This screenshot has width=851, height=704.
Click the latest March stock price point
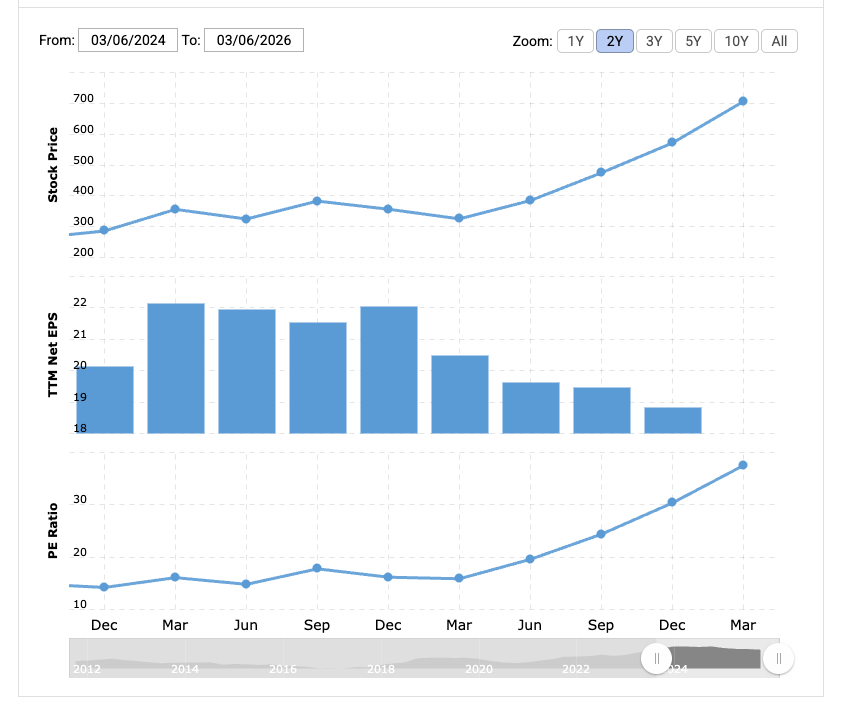(x=743, y=101)
